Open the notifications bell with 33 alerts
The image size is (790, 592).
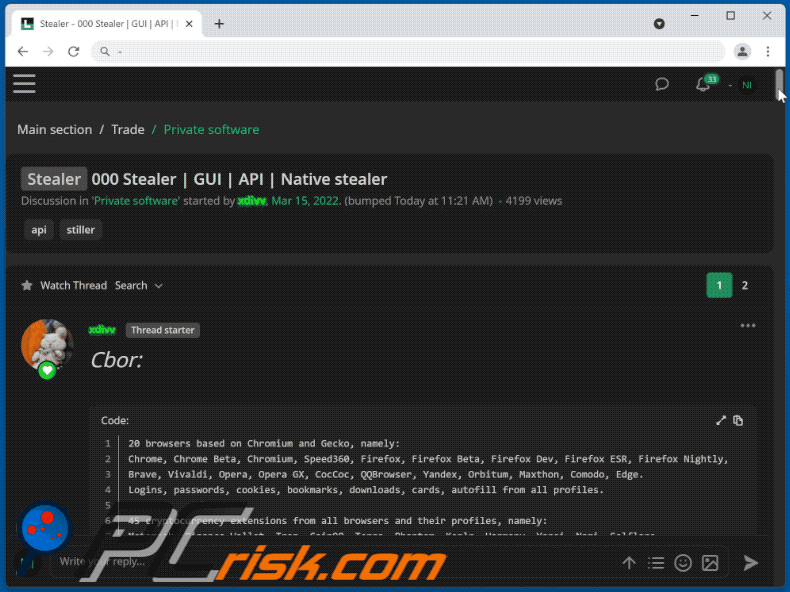coord(703,84)
